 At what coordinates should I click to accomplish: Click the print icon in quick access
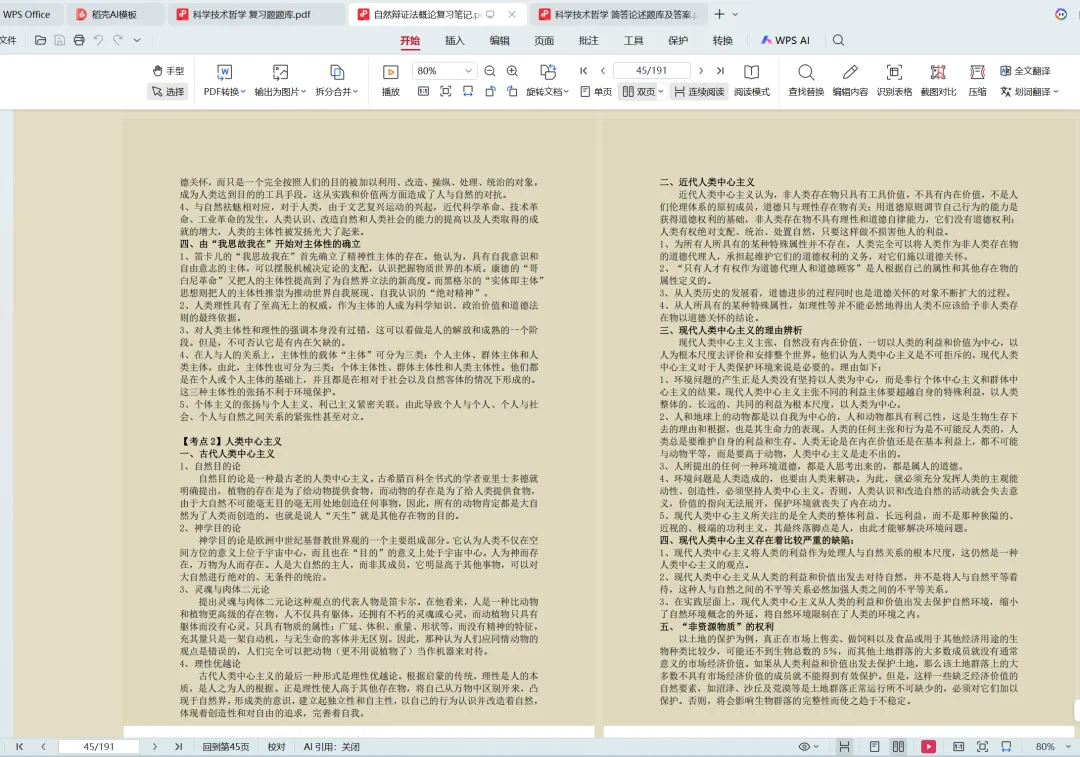click(x=79, y=41)
